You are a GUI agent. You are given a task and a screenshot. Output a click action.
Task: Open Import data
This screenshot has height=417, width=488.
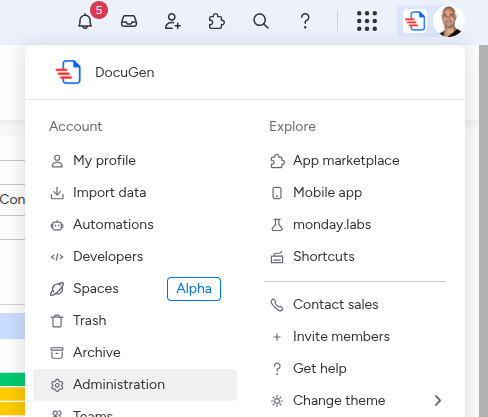coord(109,193)
